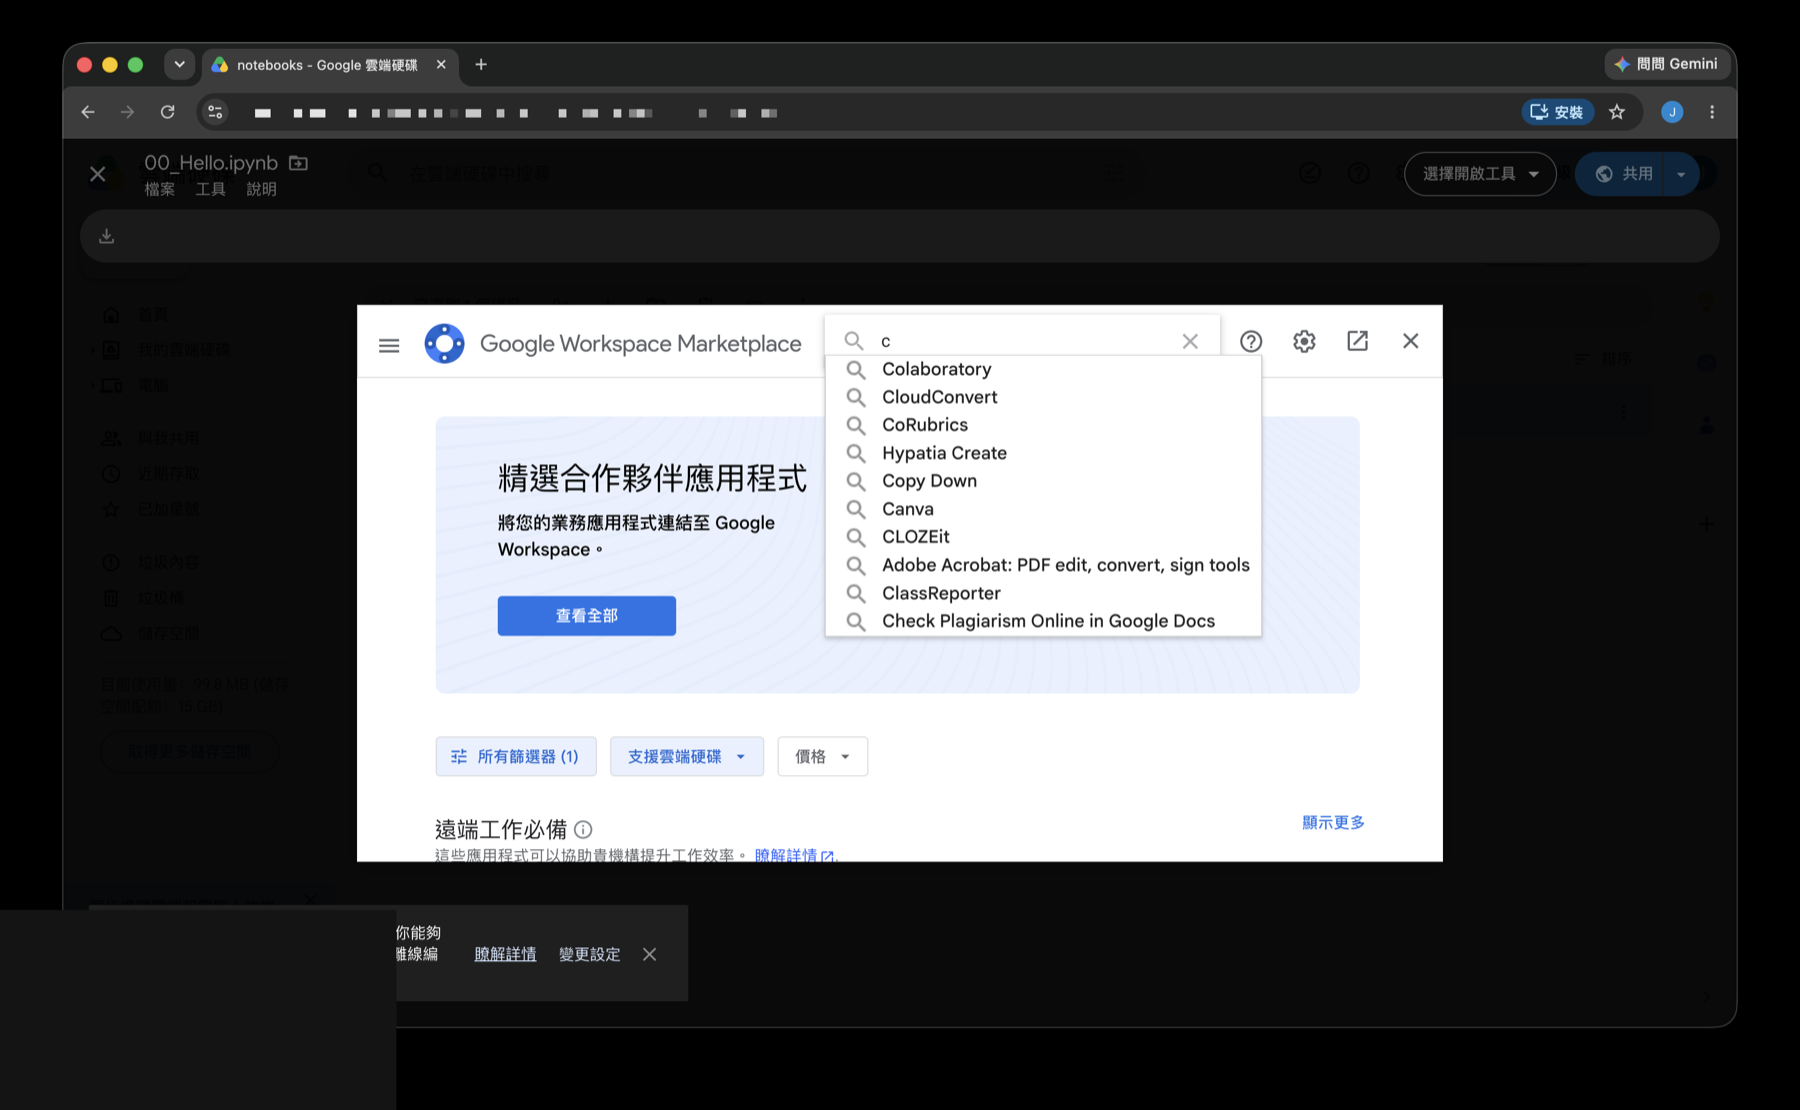The image size is (1800, 1110).
Task: Clear the Marketplace search text
Action: 1190,341
